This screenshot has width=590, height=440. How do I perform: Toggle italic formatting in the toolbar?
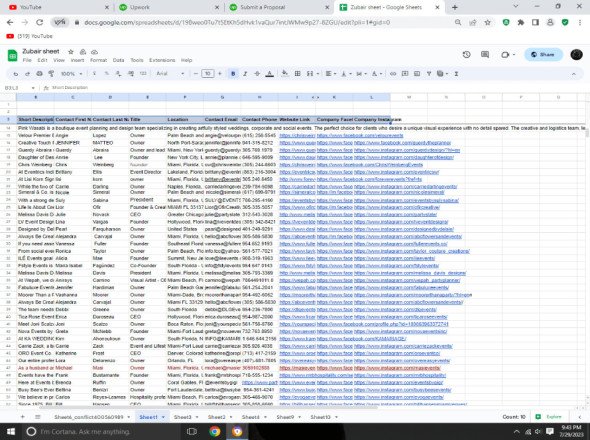pos(245,74)
